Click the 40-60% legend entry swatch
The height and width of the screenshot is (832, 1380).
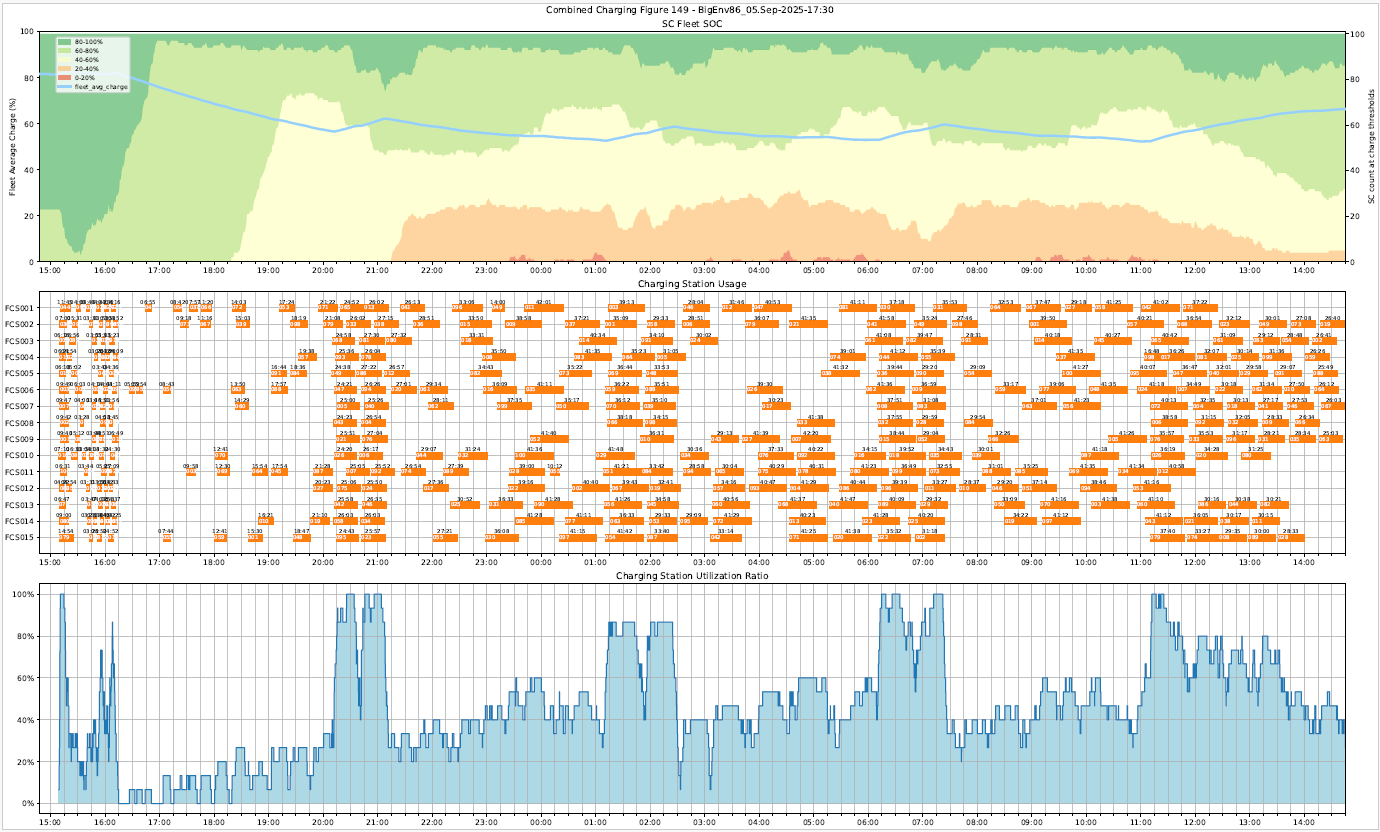coord(65,59)
